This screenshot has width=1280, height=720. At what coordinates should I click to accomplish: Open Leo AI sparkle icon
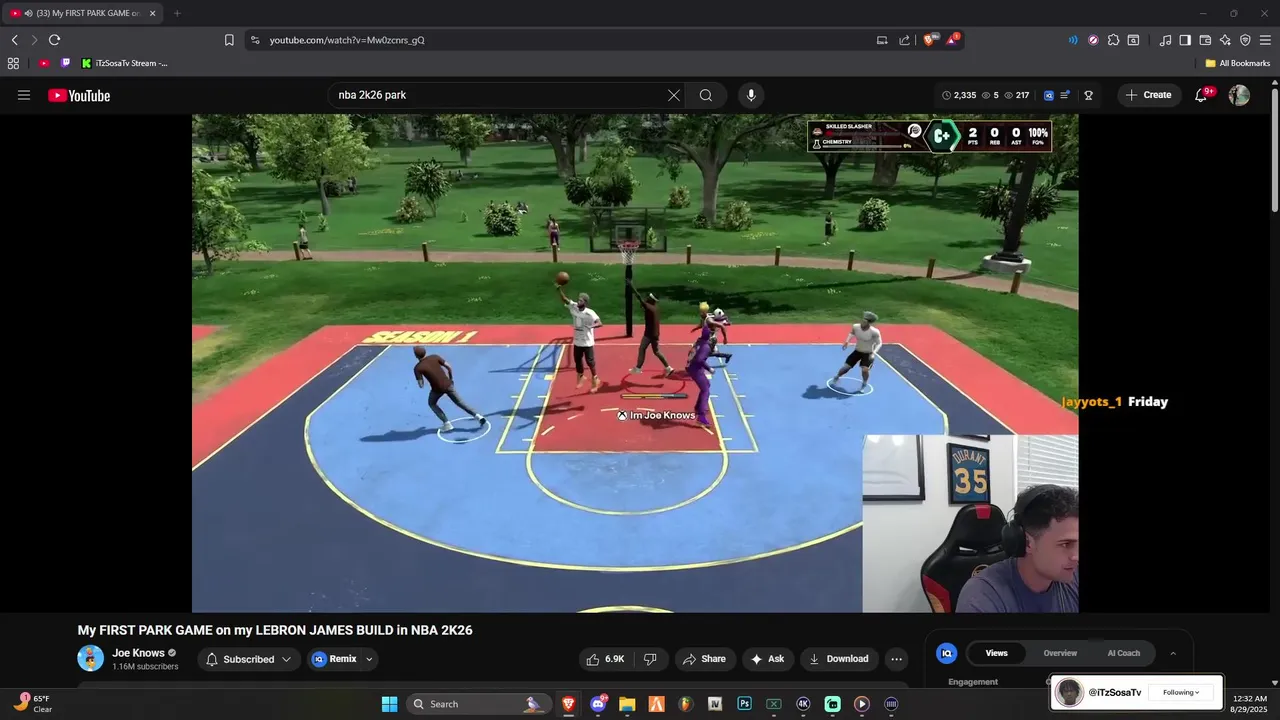point(1225,40)
